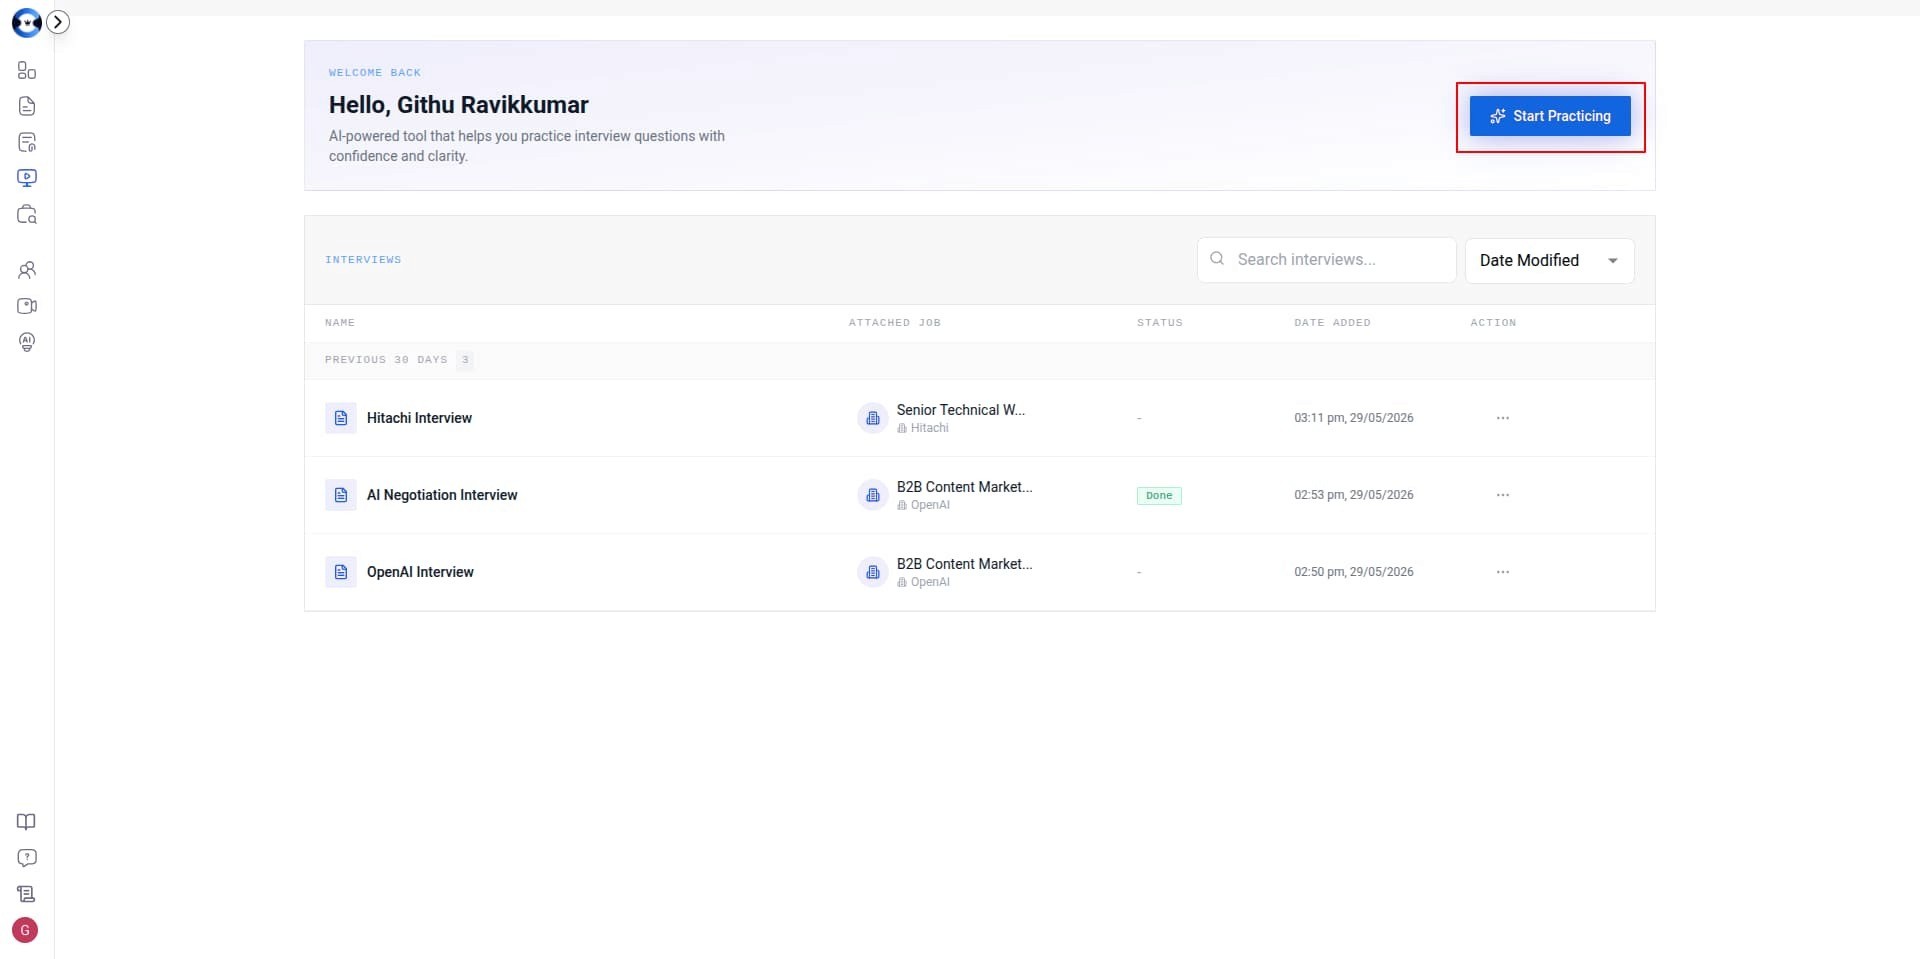
Task: Click the Attached Job column header
Action: (x=895, y=323)
